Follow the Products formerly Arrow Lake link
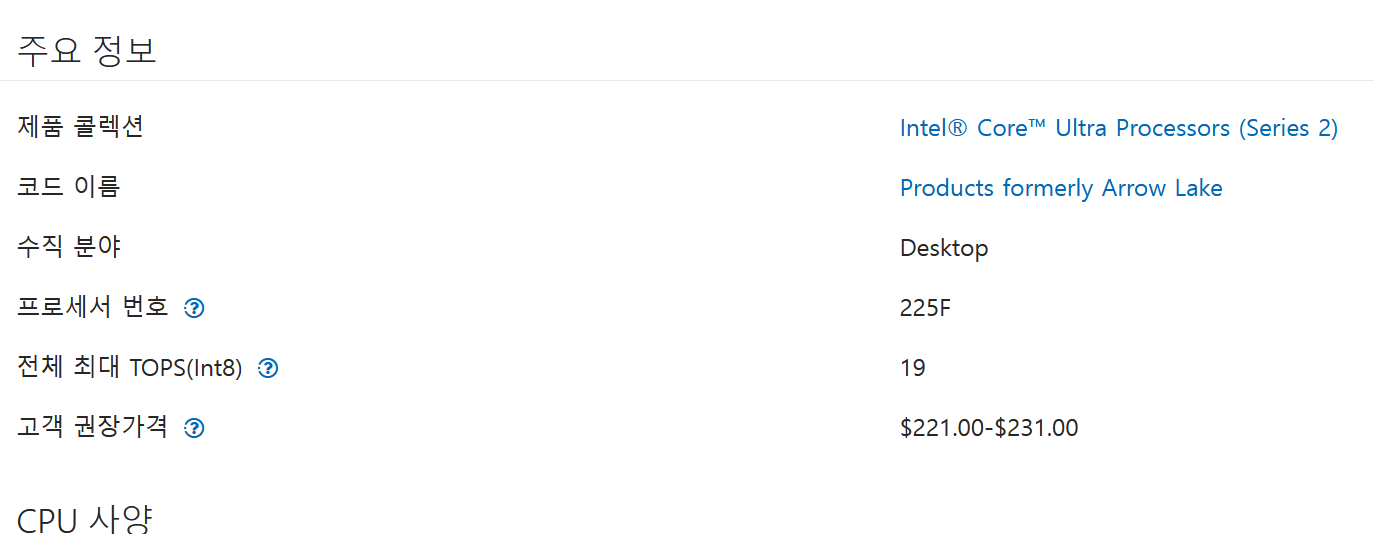1374x534 pixels. tap(1061, 188)
